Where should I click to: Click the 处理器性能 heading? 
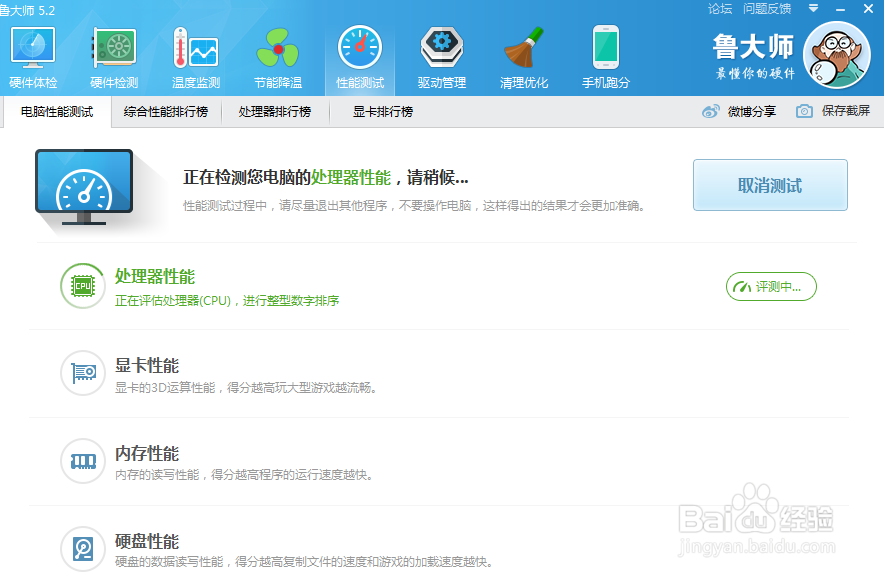155,276
